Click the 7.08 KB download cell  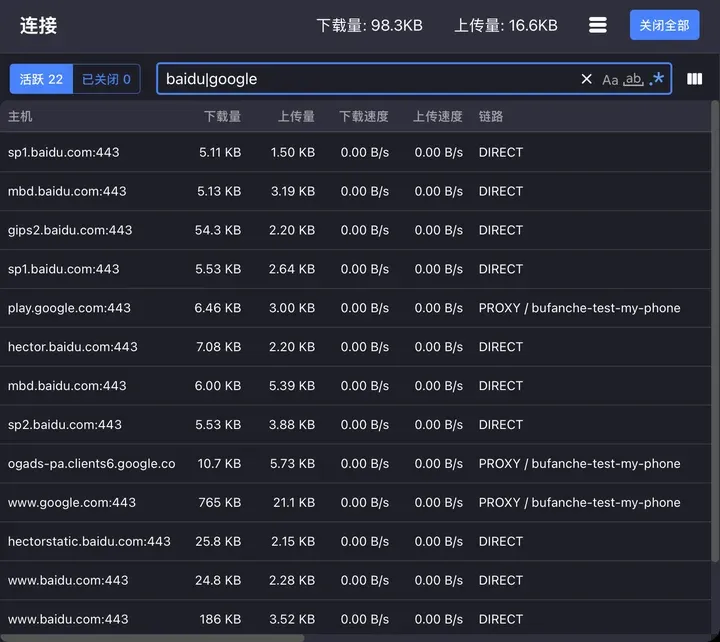[219, 347]
